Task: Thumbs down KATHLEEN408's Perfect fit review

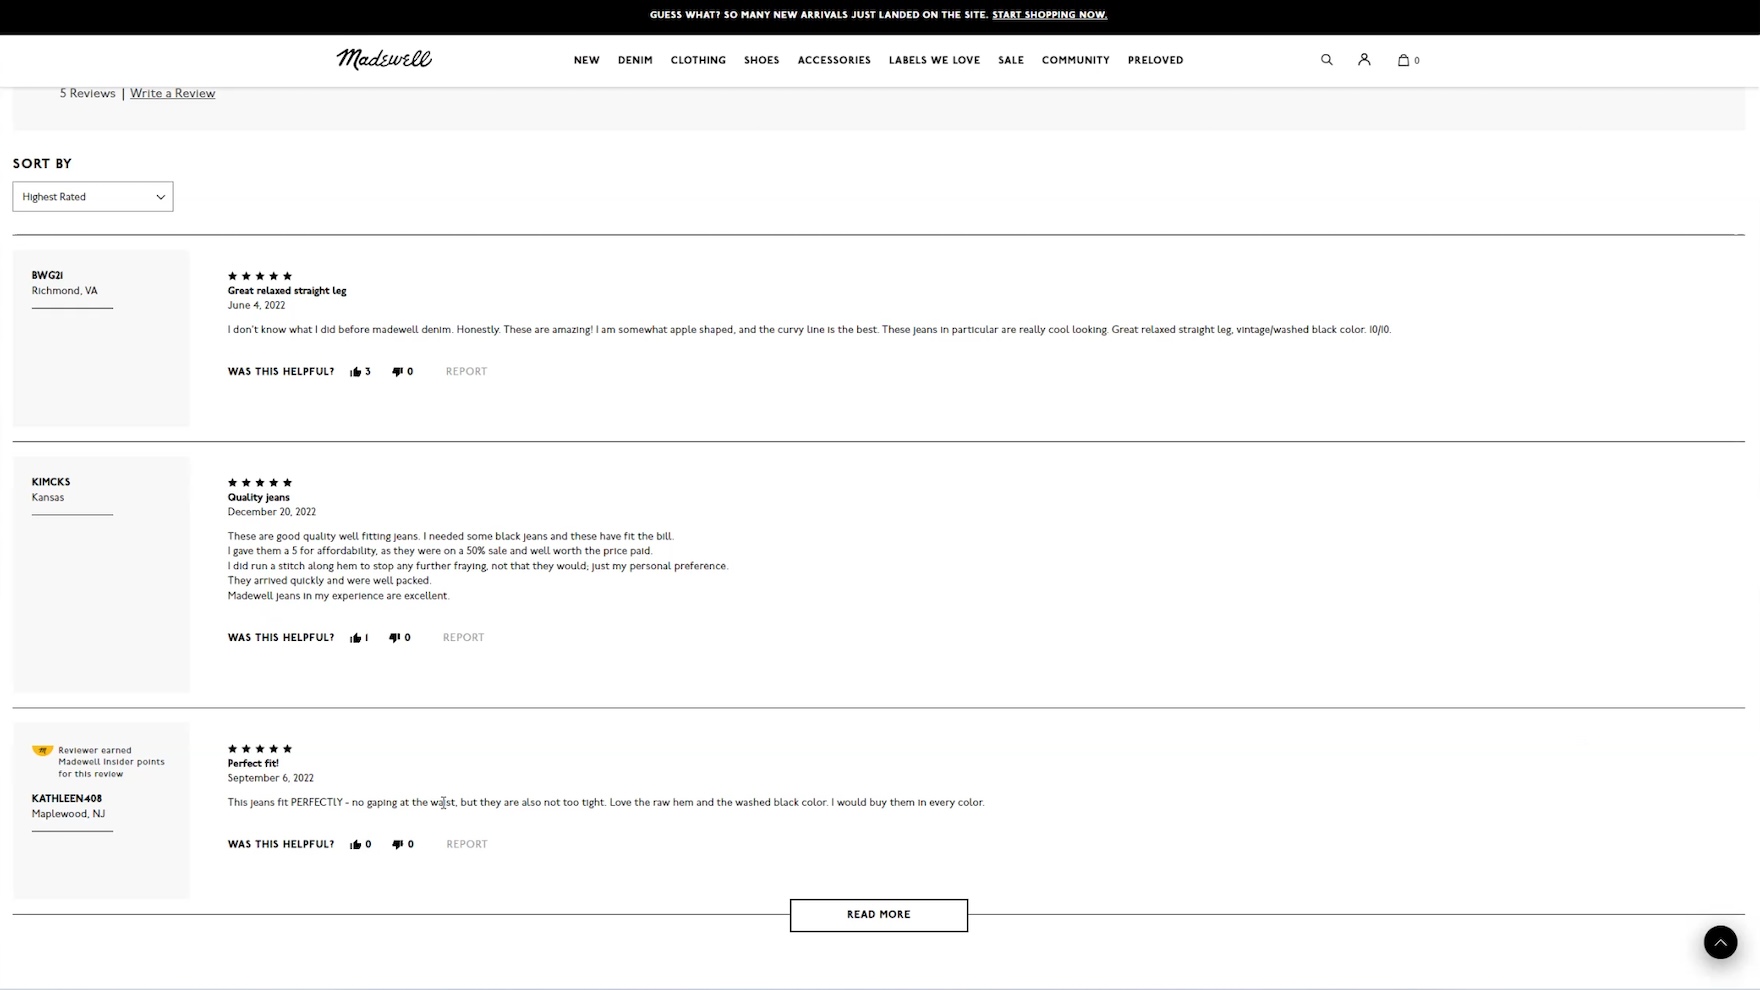Action: point(397,845)
